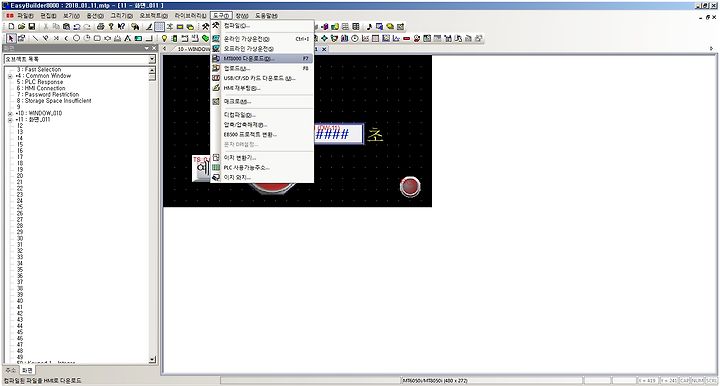Select '6 : HMI Connection' tree item
This screenshot has width=720, height=386.
tap(41, 88)
